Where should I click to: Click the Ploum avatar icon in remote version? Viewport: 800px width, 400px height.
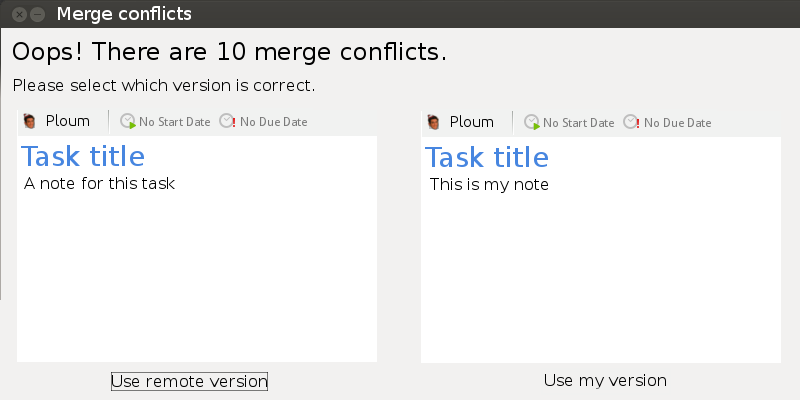click(30, 122)
